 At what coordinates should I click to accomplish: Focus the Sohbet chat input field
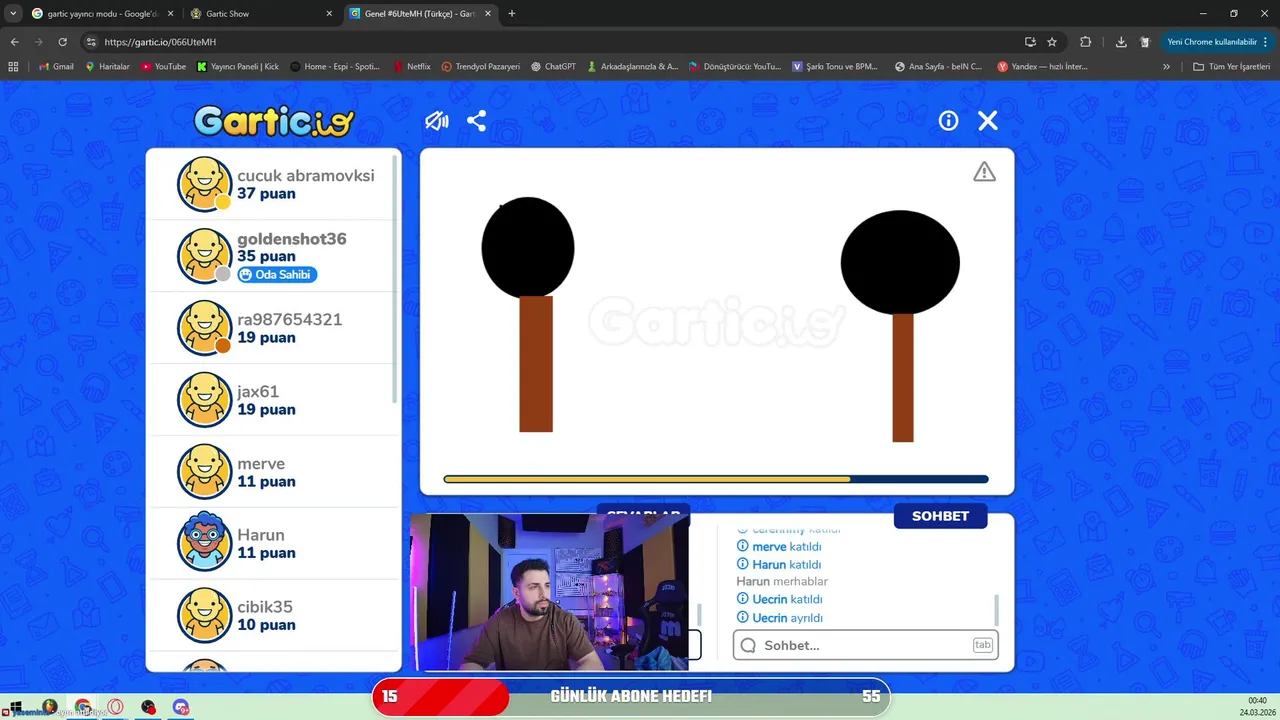click(x=866, y=645)
